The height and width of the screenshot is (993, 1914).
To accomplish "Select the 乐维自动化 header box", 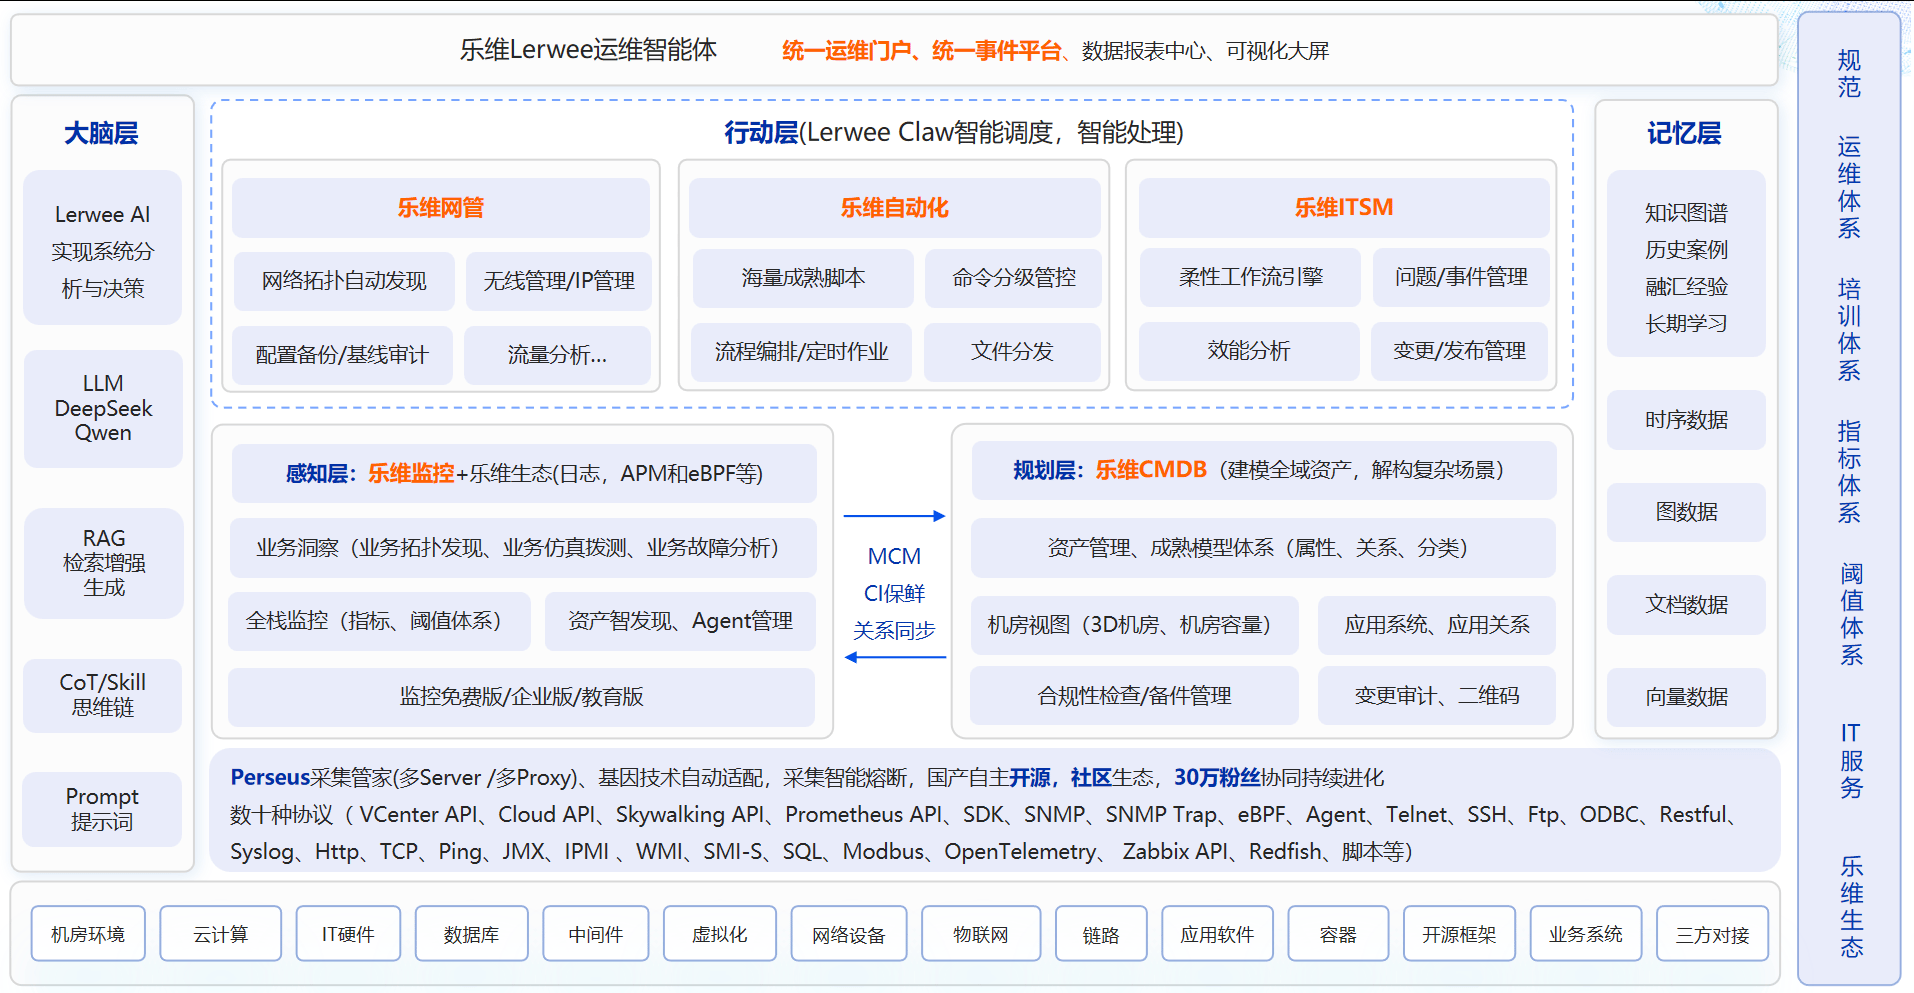I will 894,207.
